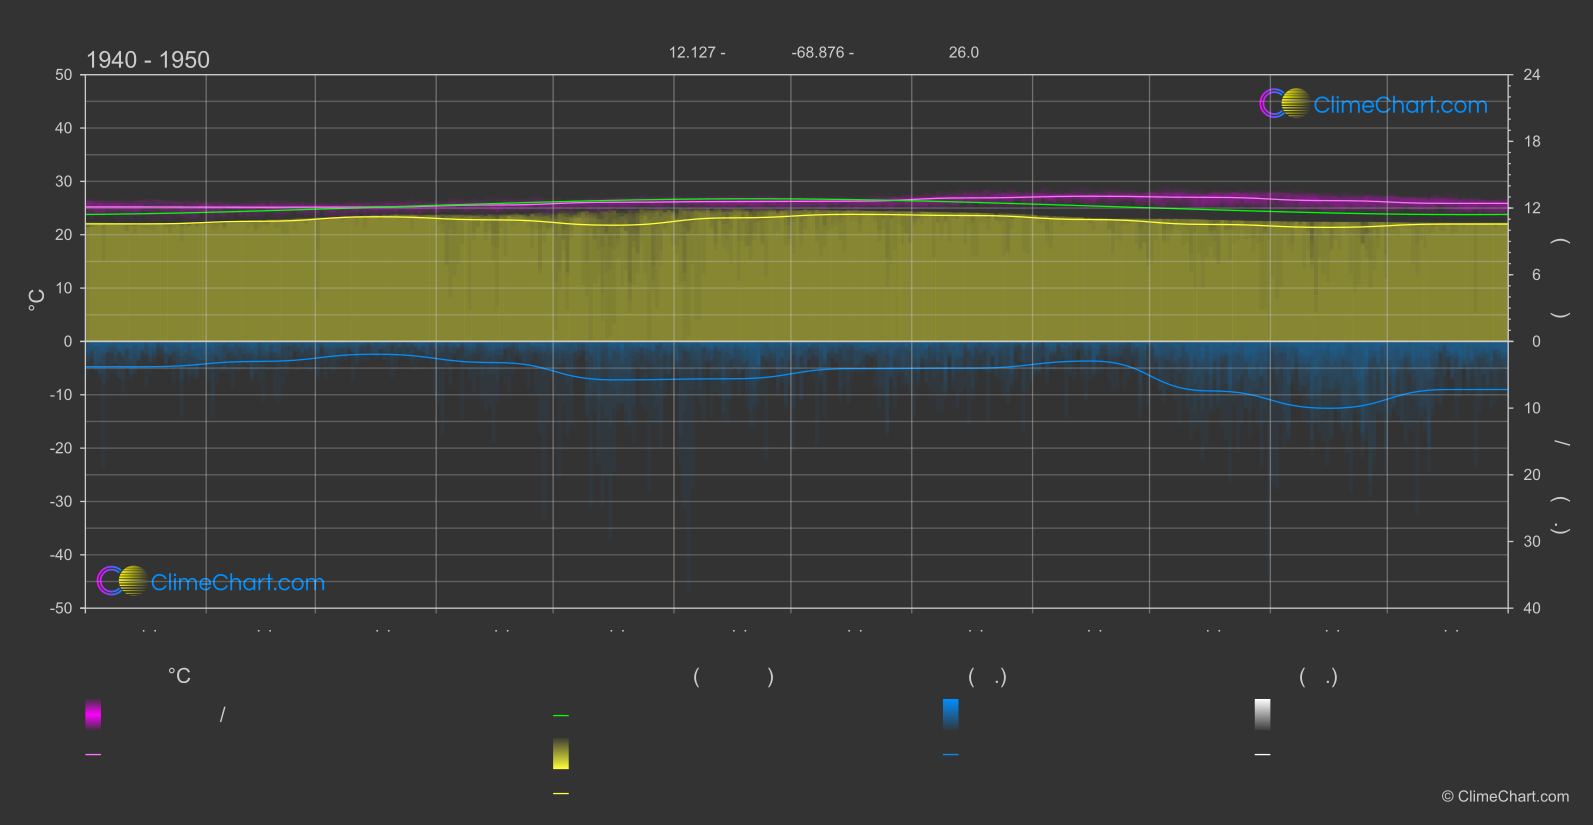Click the -68.876 longitude value
Viewport: 1593px width, 825px height.
click(821, 53)
